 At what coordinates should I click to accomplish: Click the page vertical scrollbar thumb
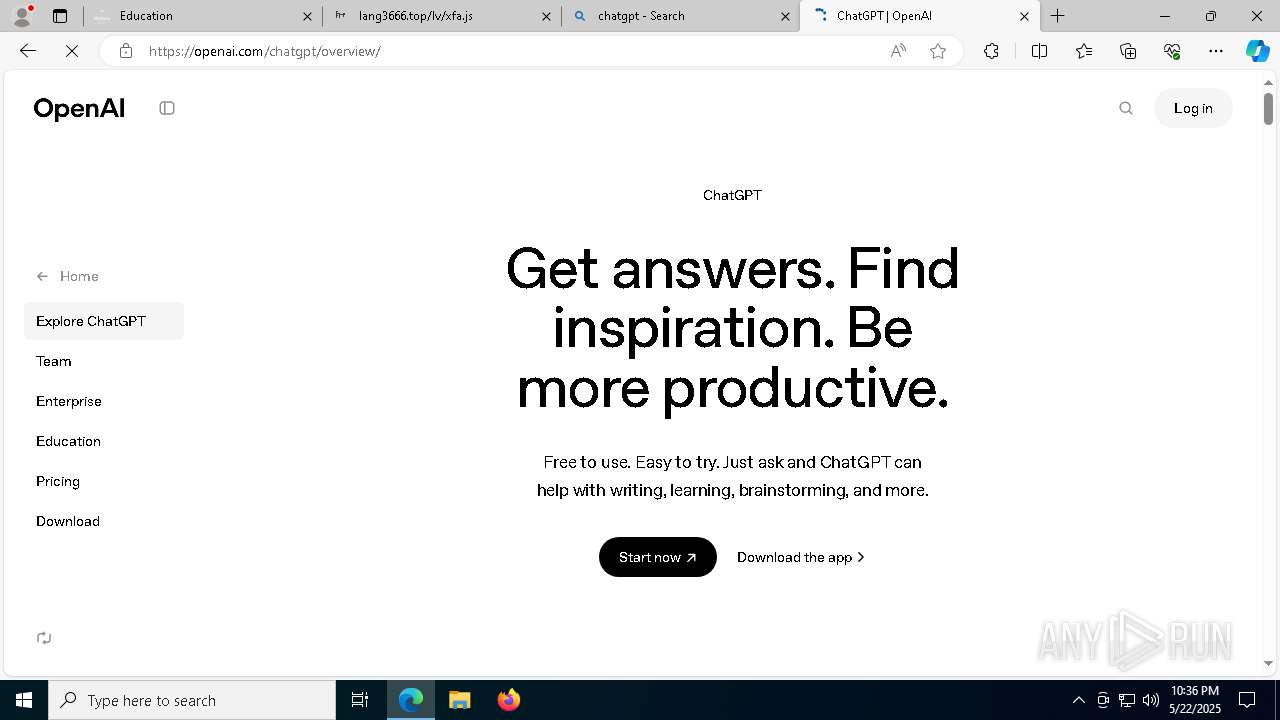click(1268, 108)
